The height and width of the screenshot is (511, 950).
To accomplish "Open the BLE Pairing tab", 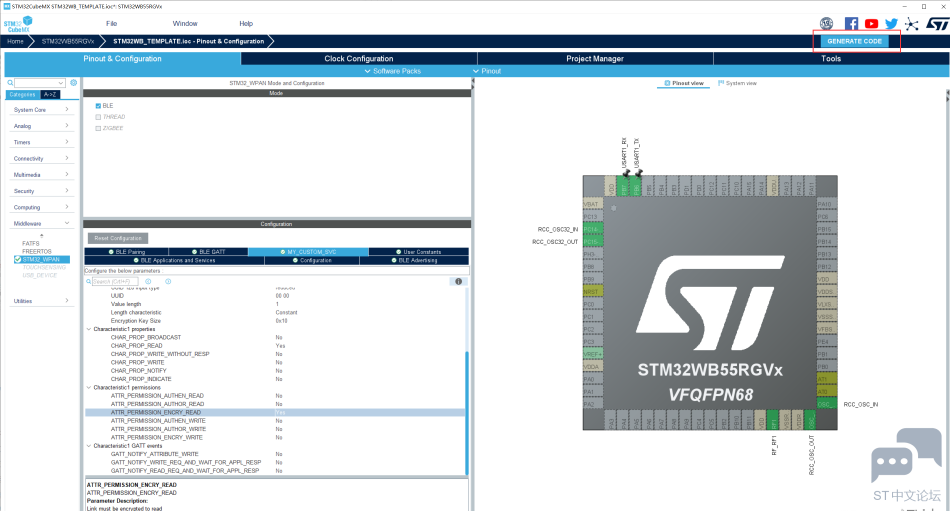I will click(x=127, y=252).
